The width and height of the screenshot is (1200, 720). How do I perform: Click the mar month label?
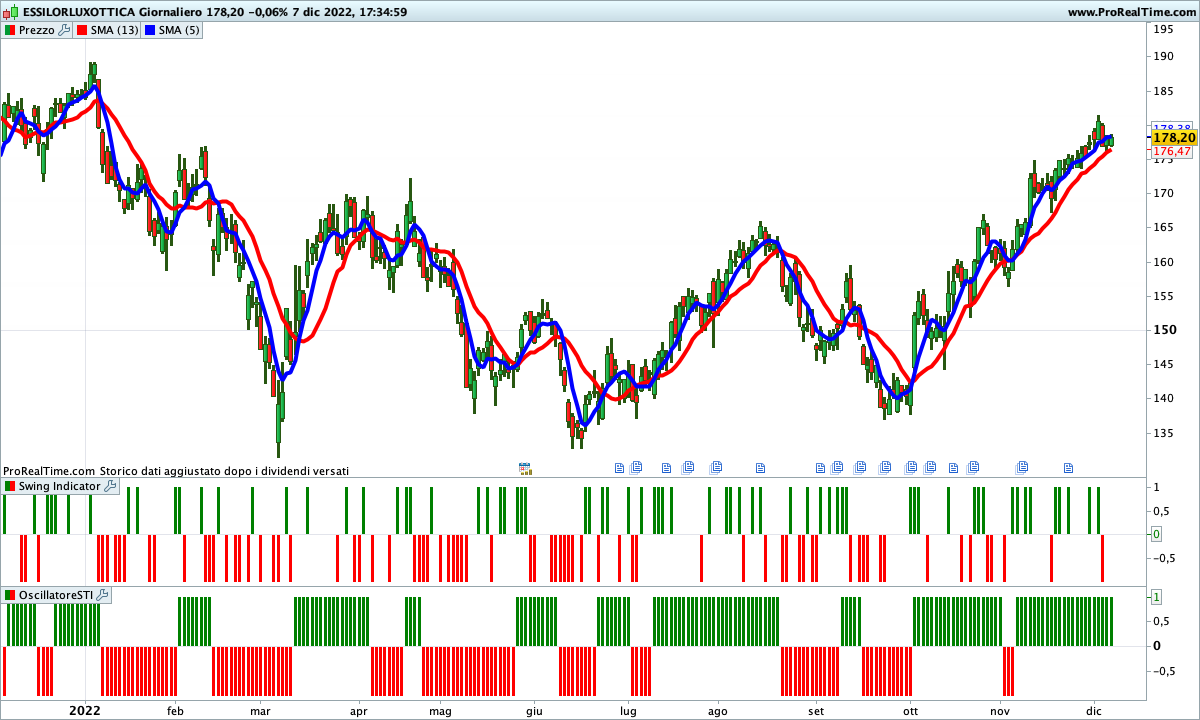[261, 710]
